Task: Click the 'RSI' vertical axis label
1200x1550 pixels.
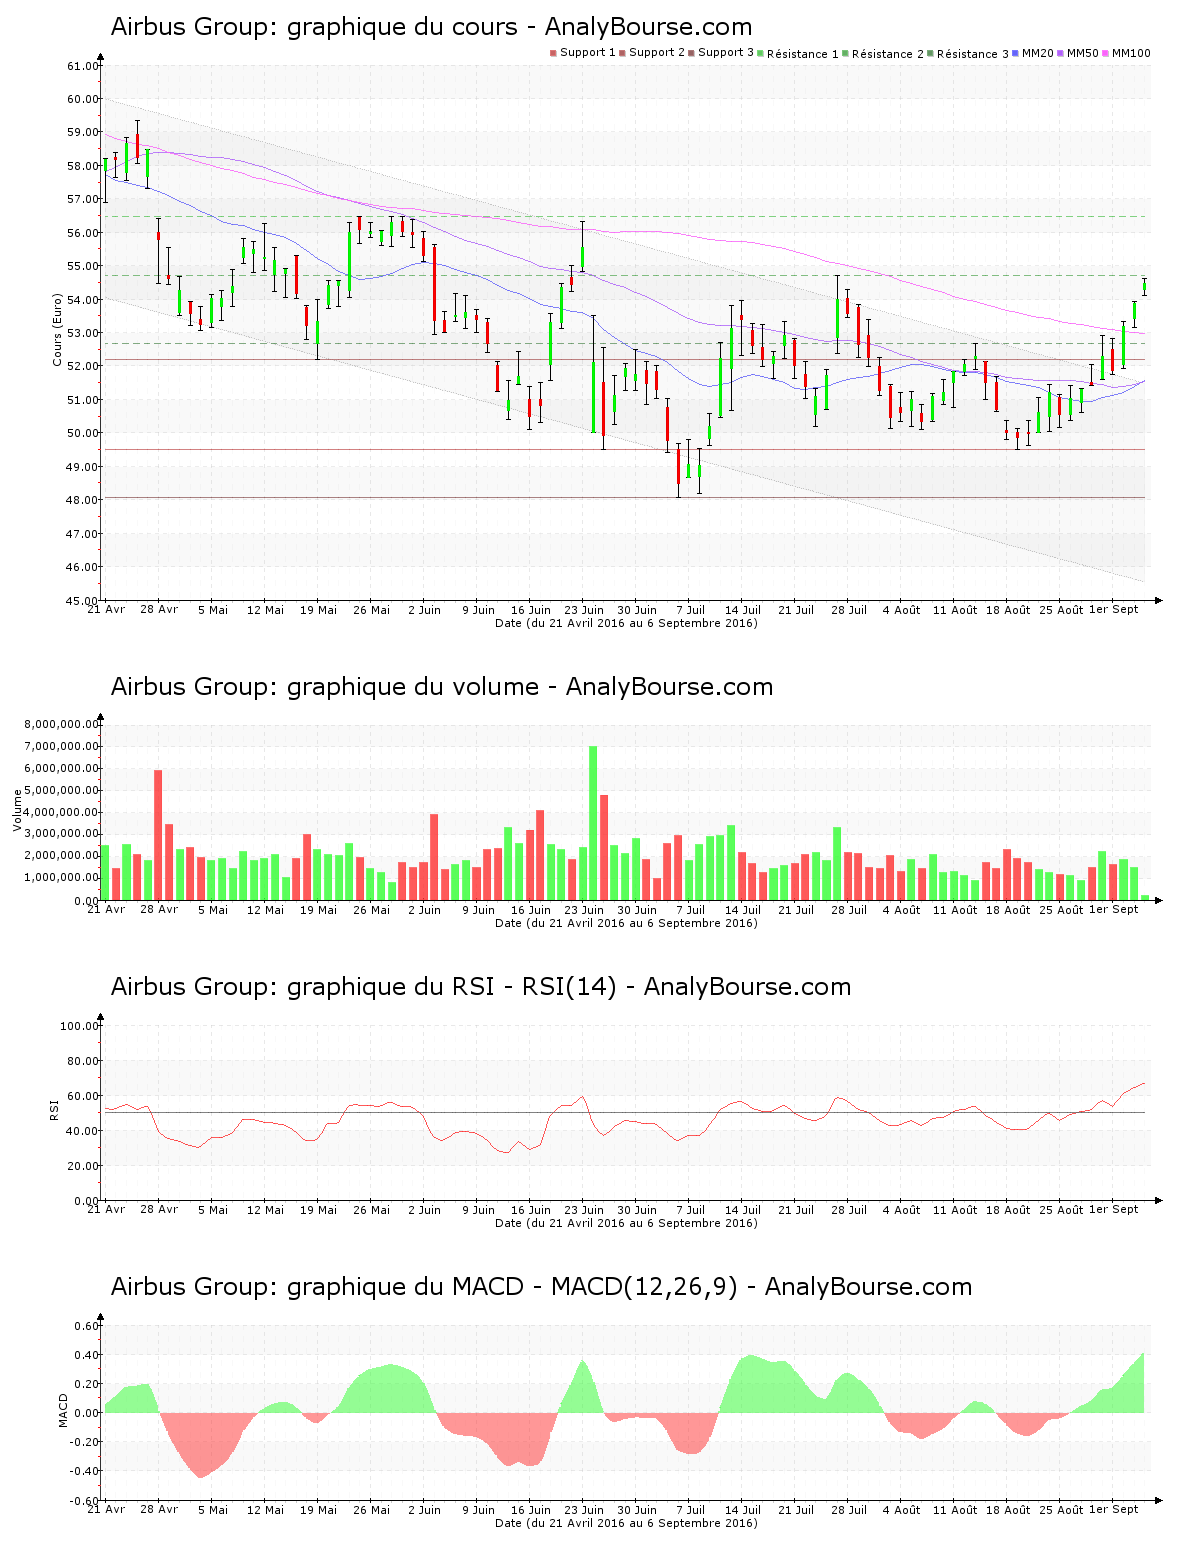Action: click(x=53, y=1109)
